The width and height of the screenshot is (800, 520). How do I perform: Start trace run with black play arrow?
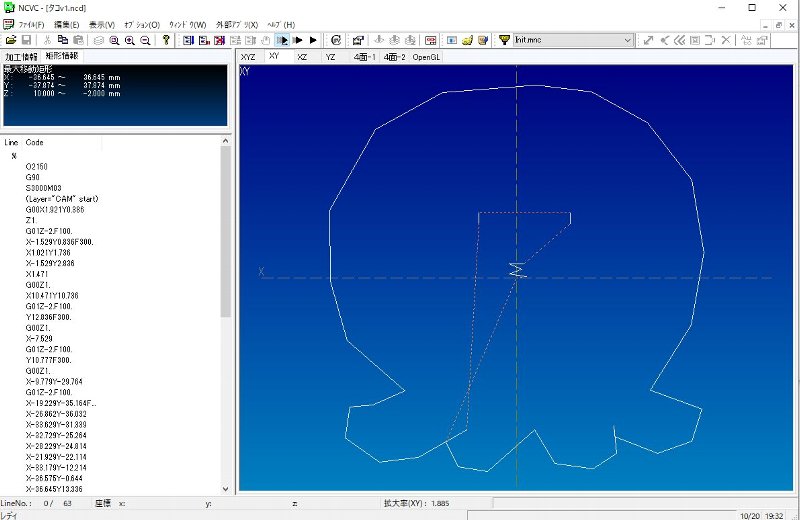click(313, 40)
